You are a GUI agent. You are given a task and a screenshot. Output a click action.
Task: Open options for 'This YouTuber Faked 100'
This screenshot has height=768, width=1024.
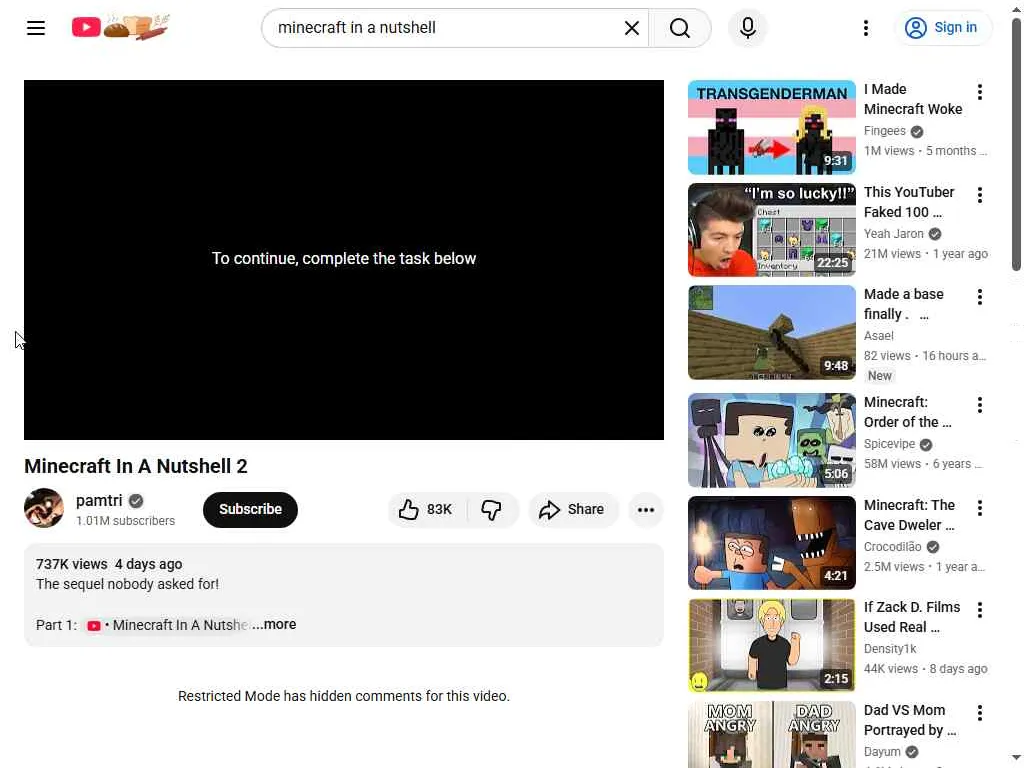point(980,195)
